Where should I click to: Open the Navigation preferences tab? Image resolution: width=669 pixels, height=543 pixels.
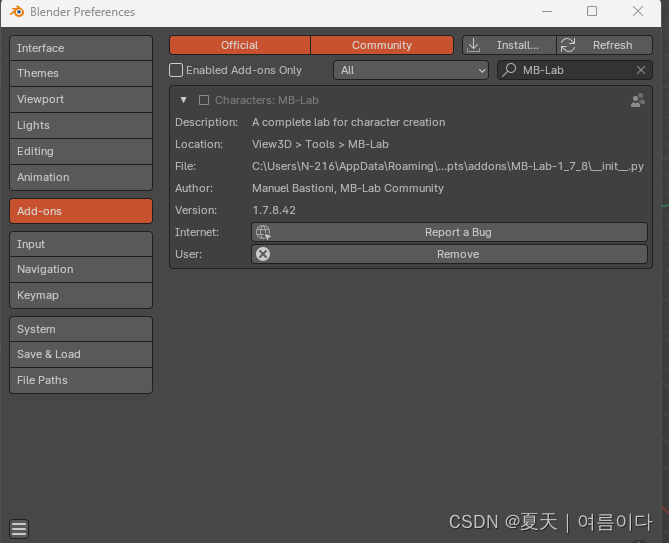pos(81,270)
